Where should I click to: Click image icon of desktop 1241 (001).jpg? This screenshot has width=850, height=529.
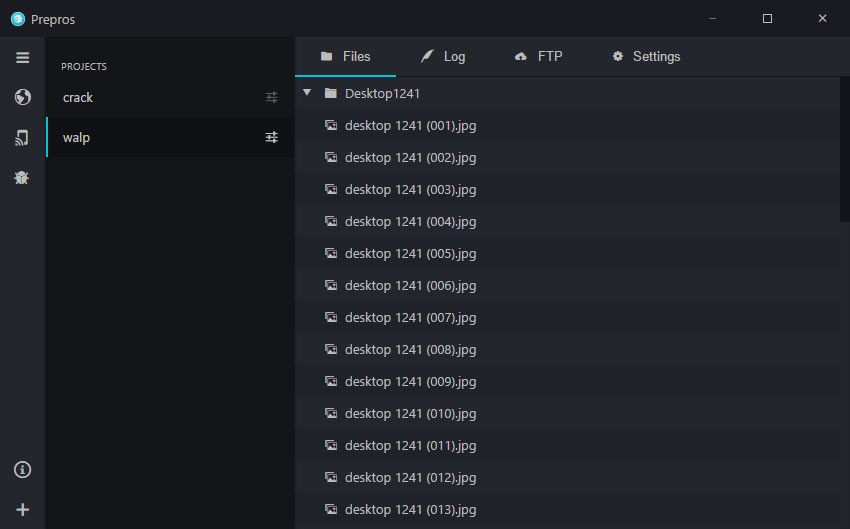pyautogui.click(x=331, y=125)
